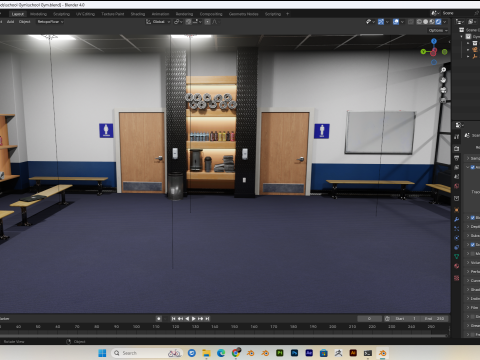Jump to the timeline start frame

click(173, 319)
